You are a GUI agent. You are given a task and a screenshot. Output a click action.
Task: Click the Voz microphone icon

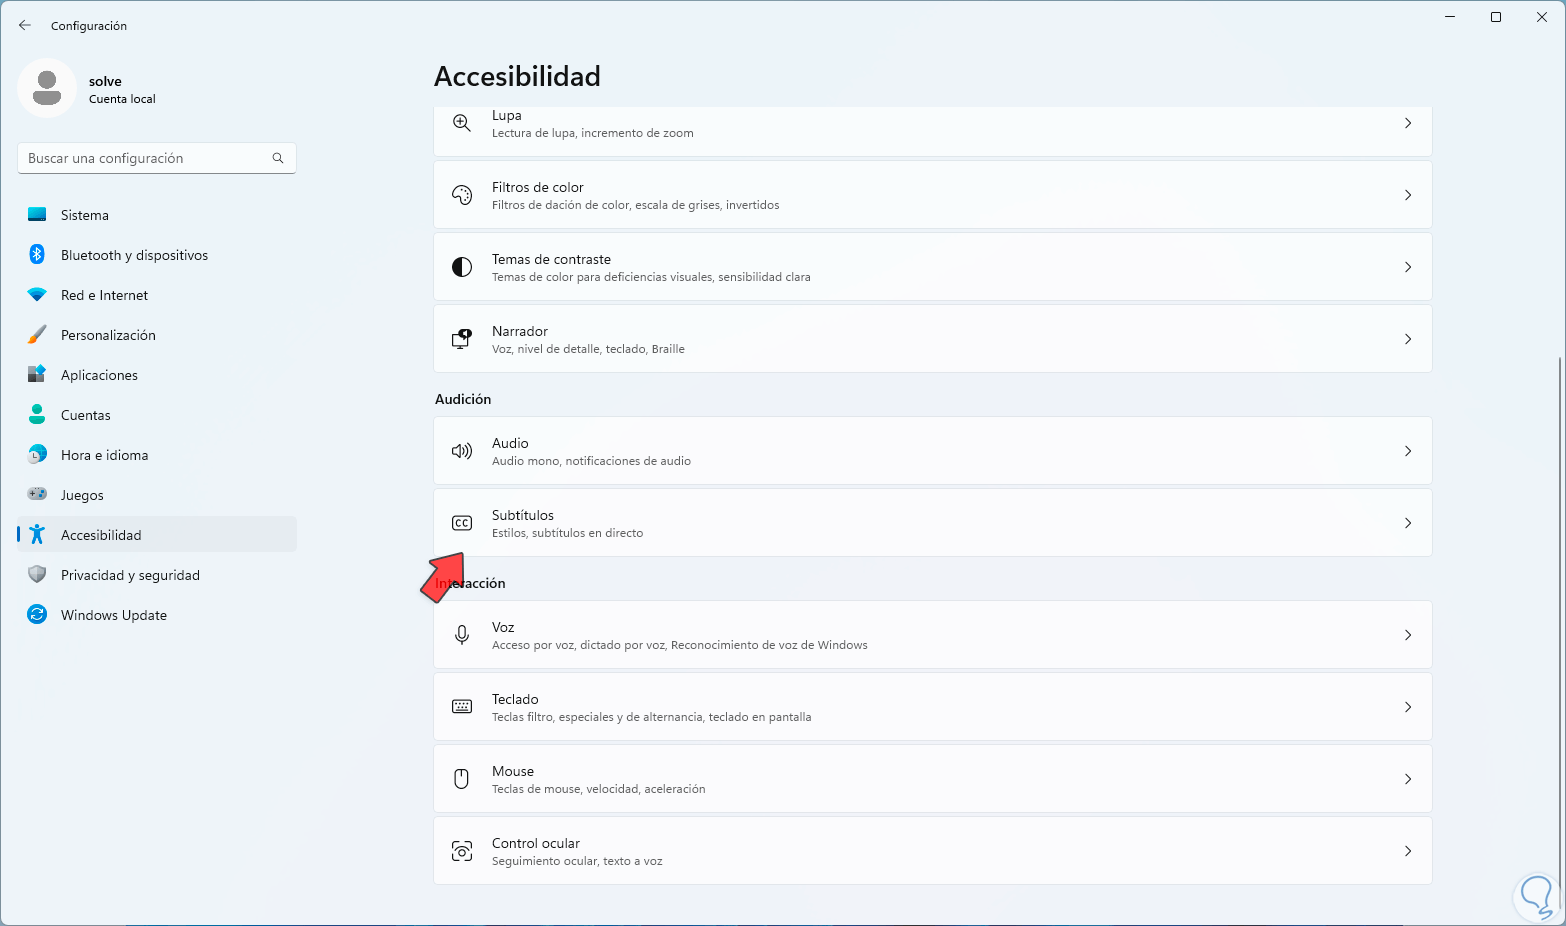tap(462, 635)
